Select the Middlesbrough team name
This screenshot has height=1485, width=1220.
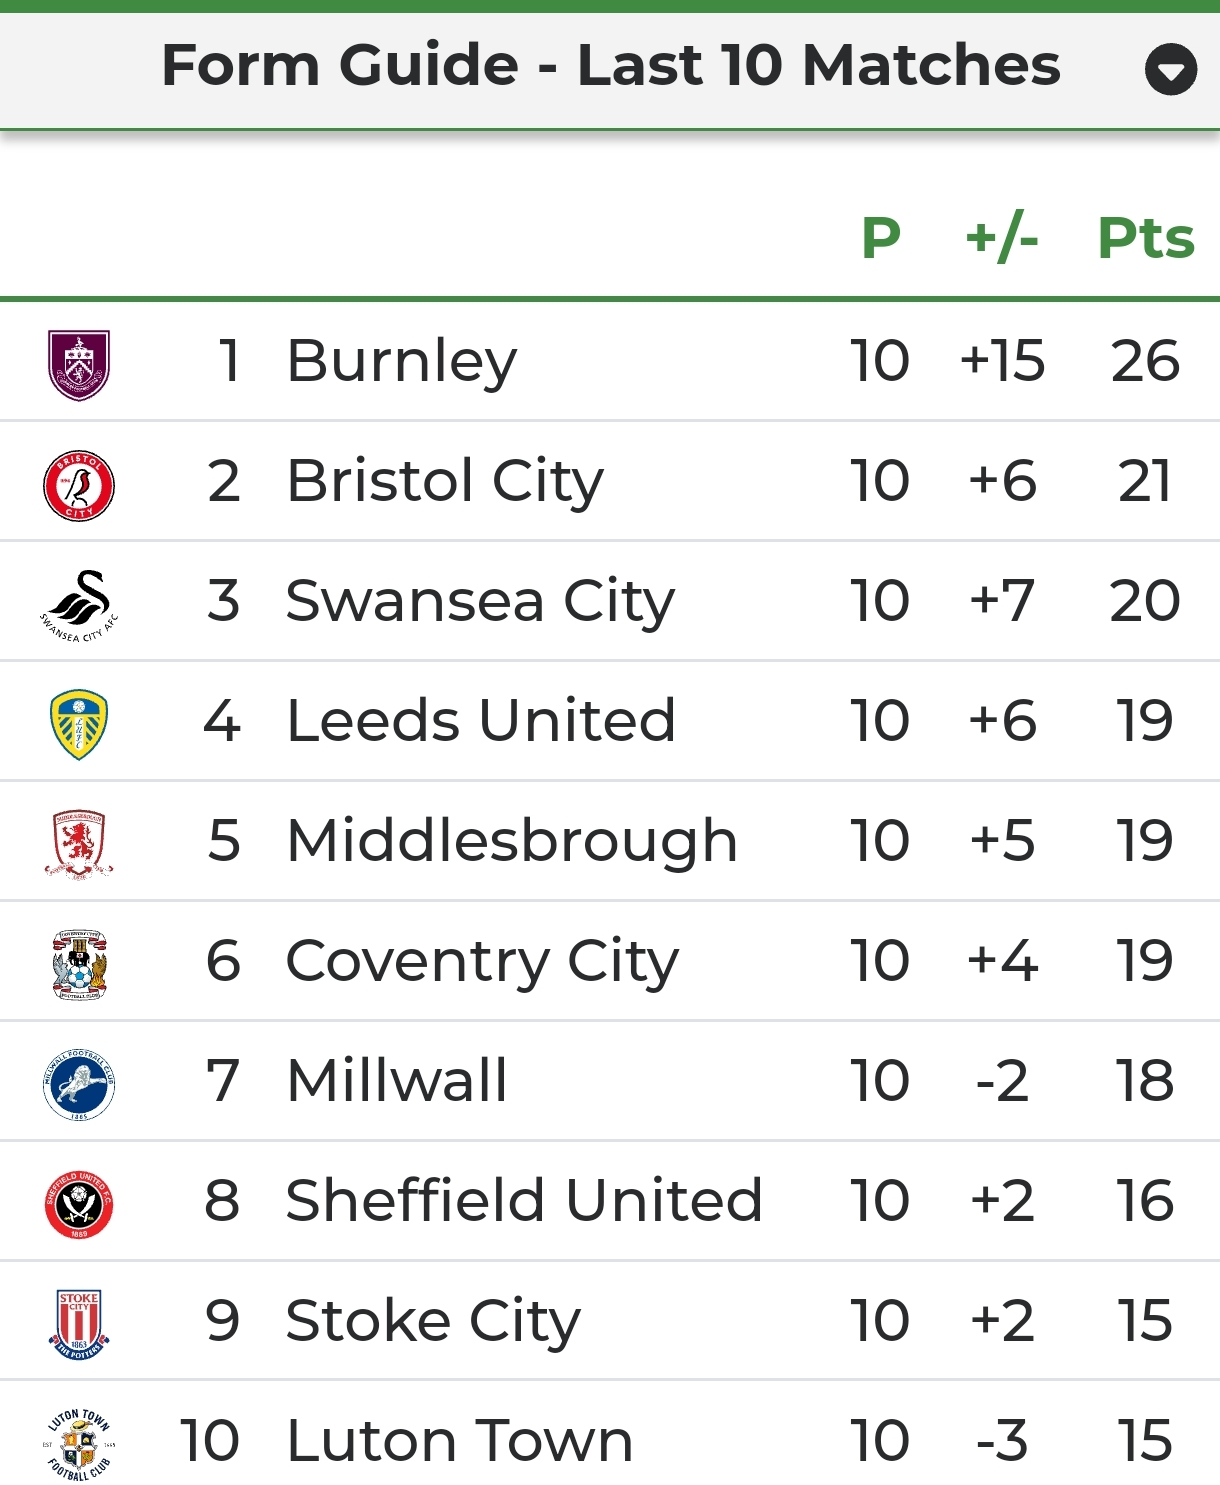[x=512, y=841]
